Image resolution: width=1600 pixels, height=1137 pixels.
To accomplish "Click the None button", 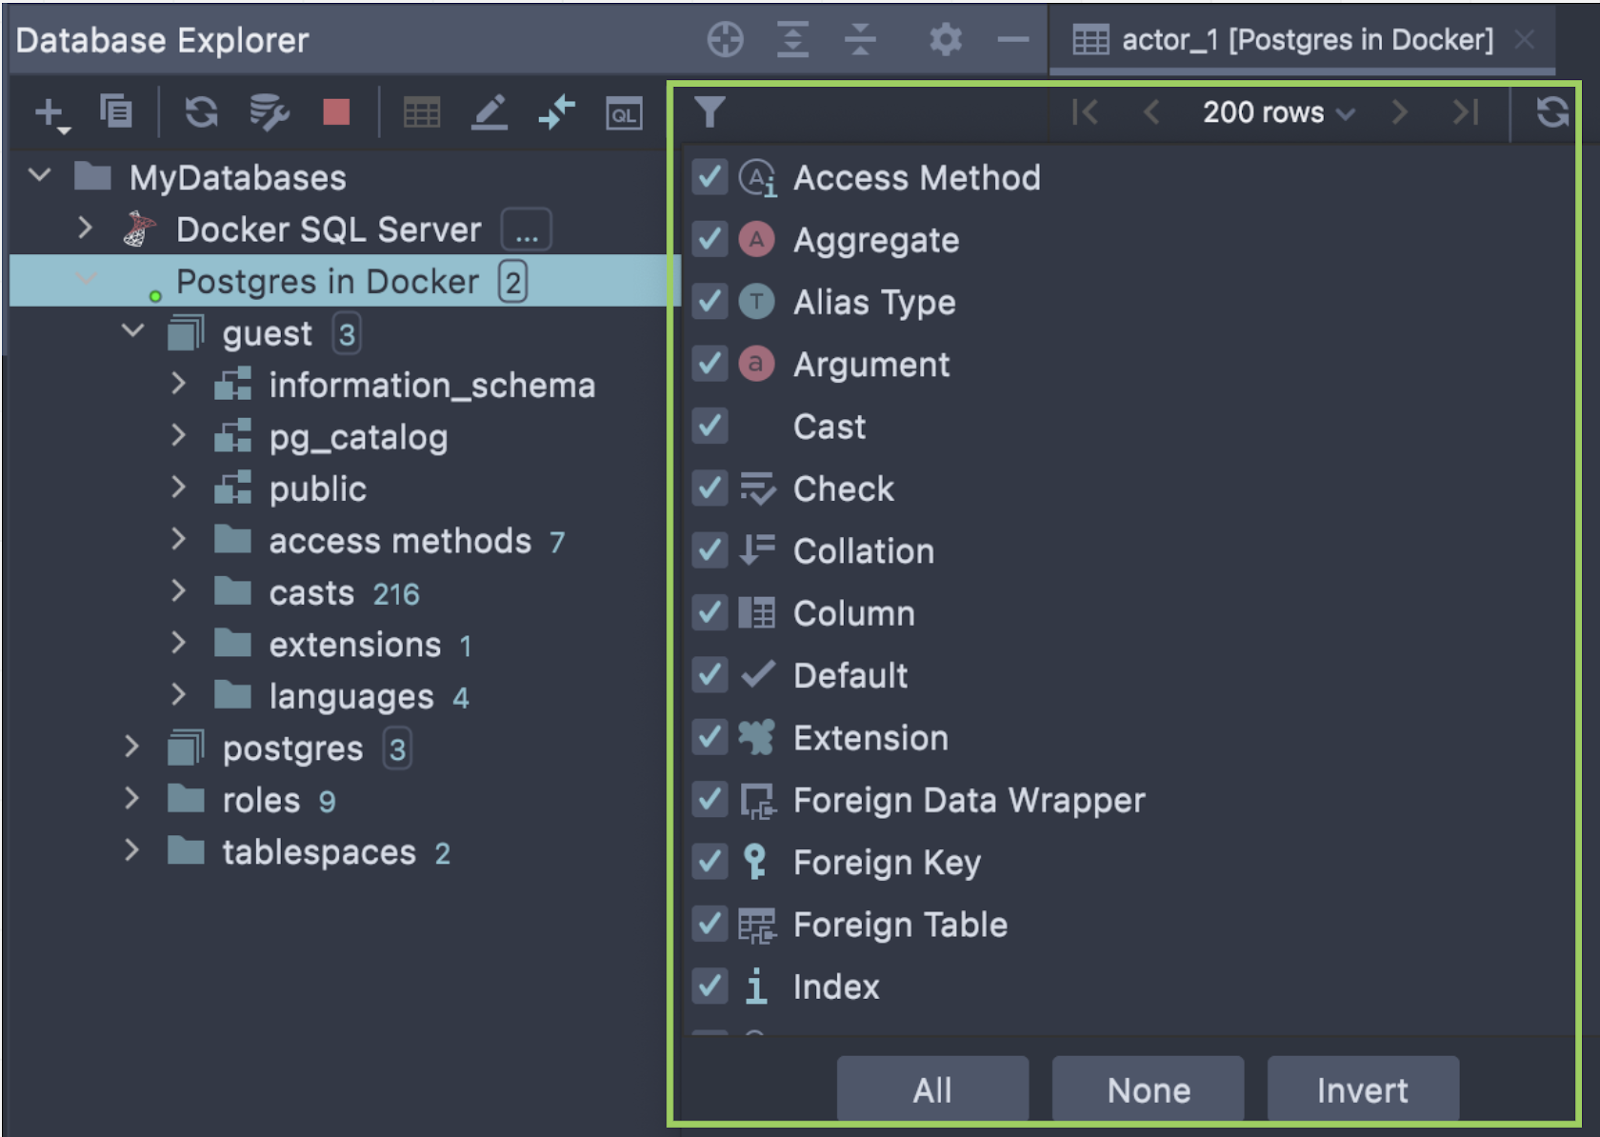I will coord(1148,1089).
